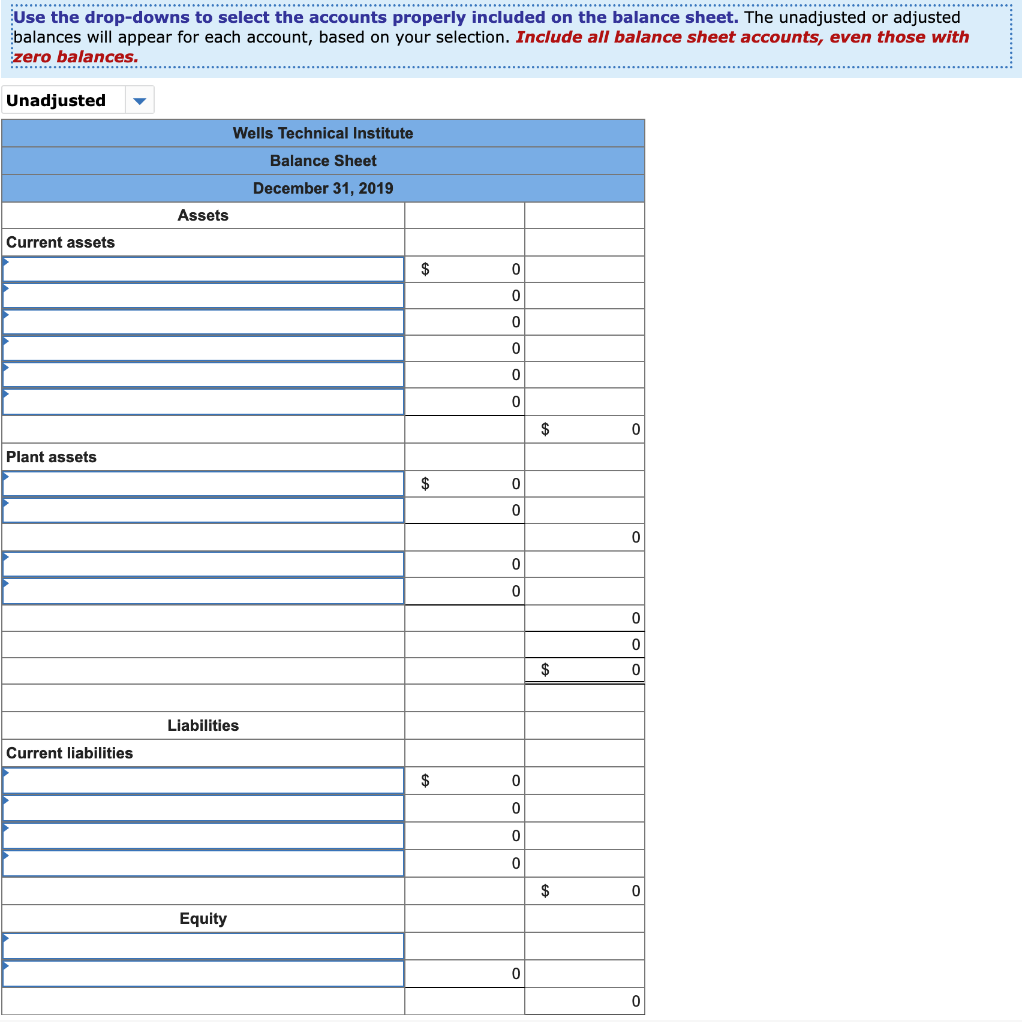Click the Assets section heading
1022x1024 pixels.
click(x=203, y=215)
